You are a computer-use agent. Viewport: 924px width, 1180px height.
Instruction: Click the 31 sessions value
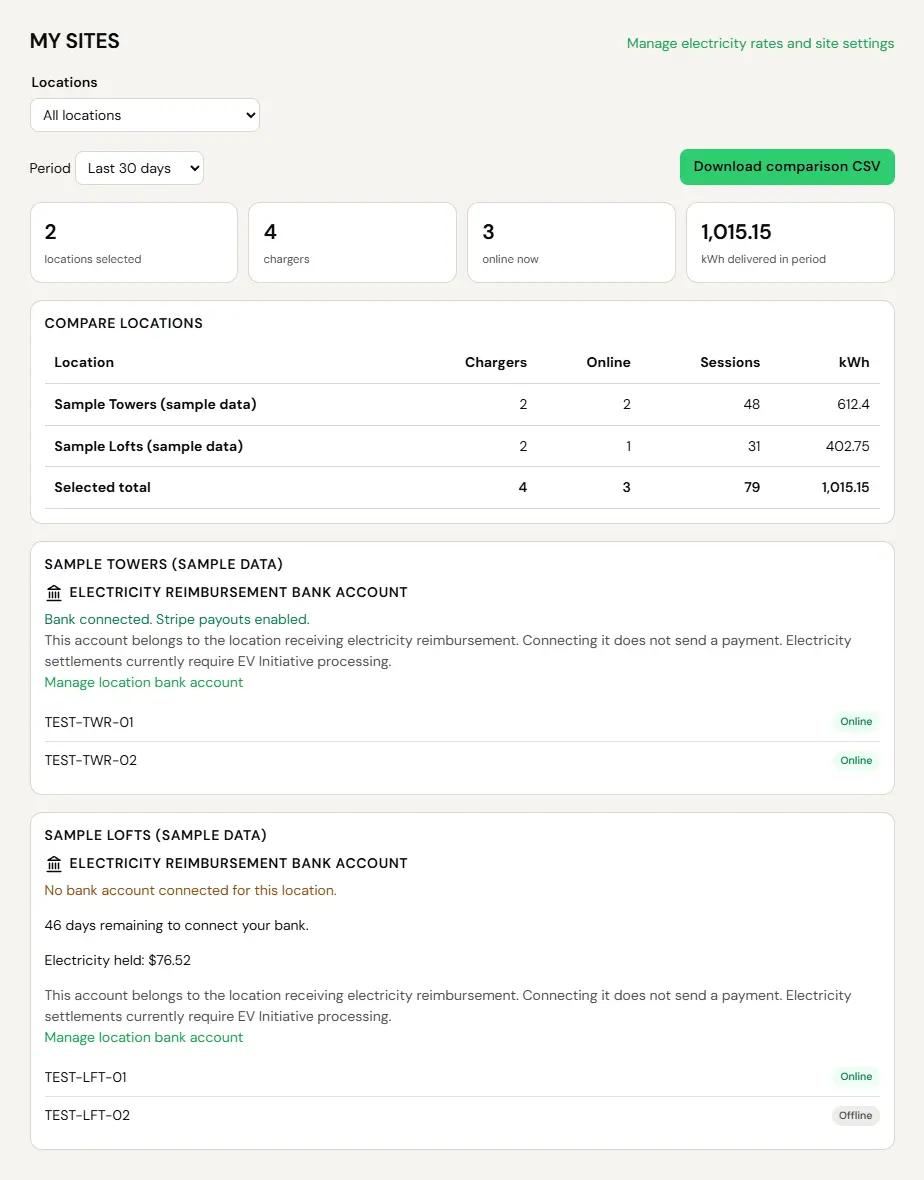click(x=754, y=446)
